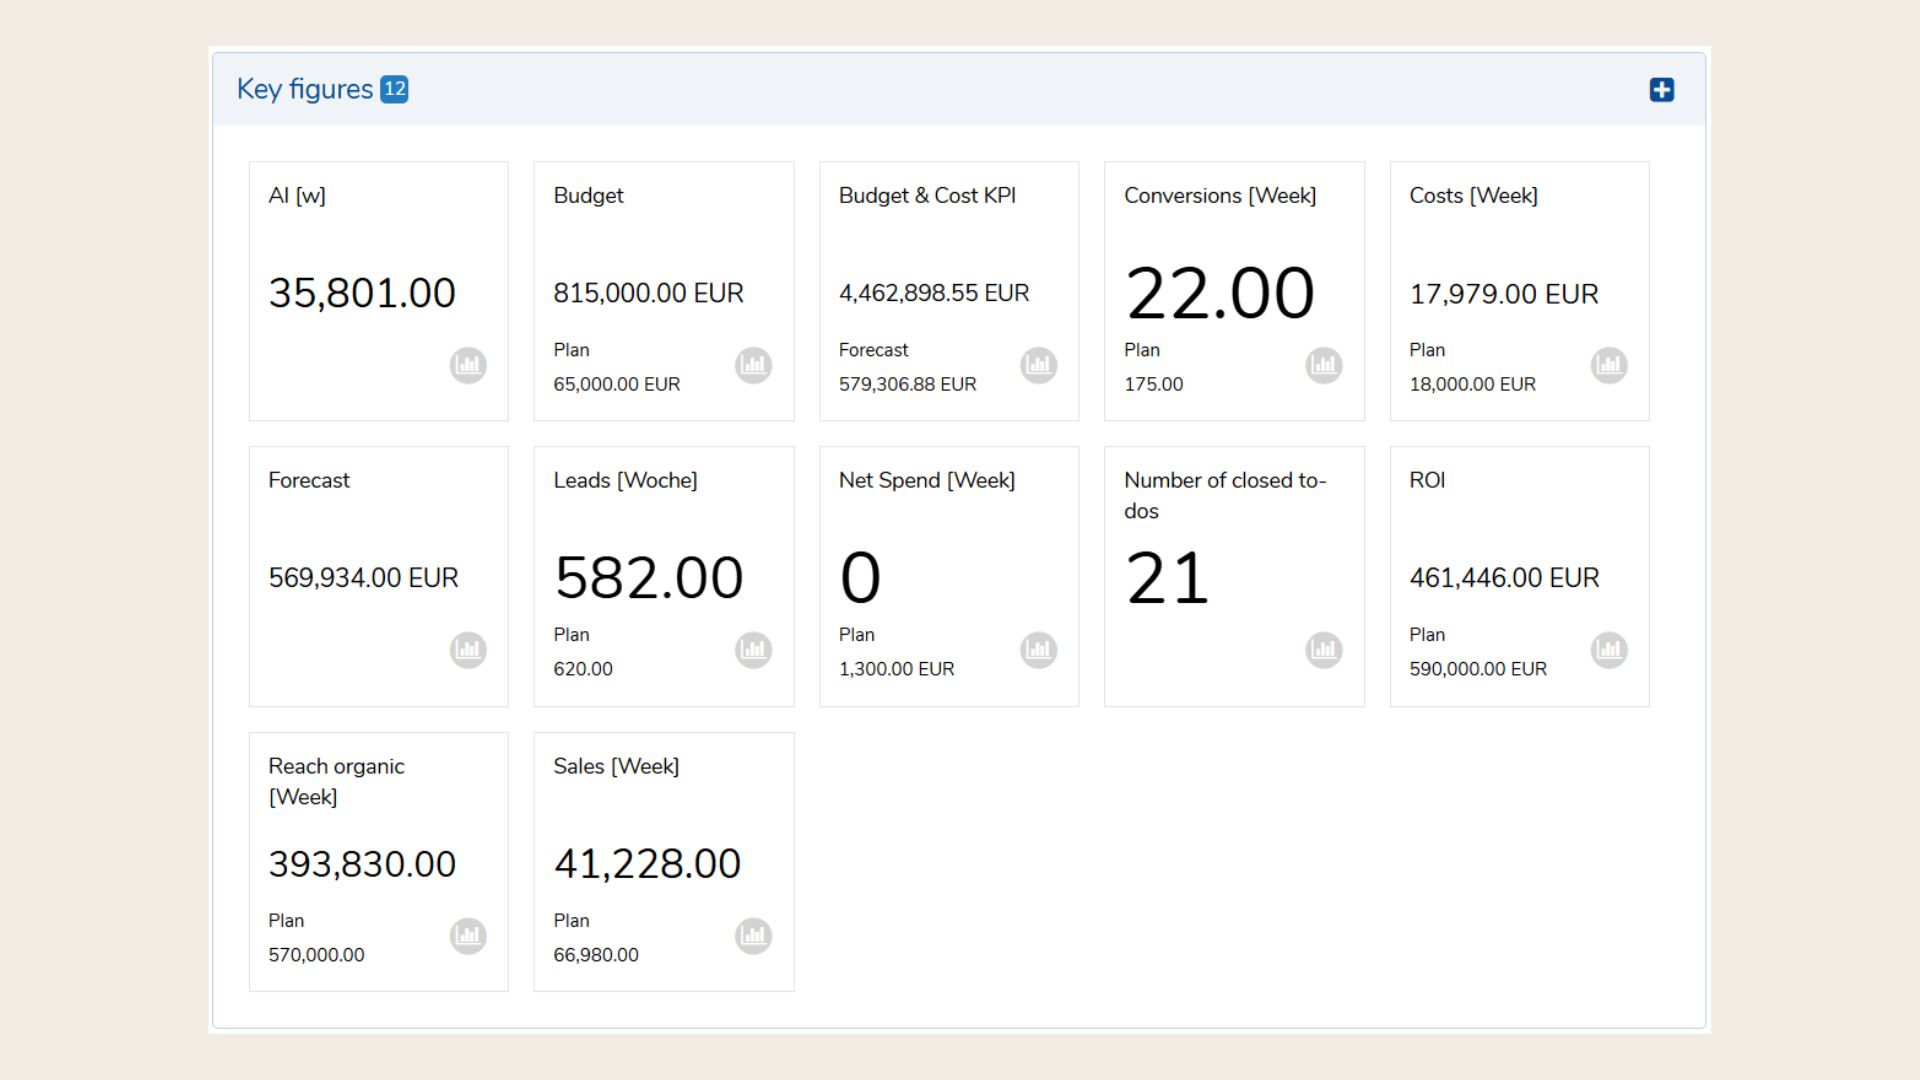1920x1080 pixels.
Task: Open chart icon in AI [w] card
Action: [468, 365]
